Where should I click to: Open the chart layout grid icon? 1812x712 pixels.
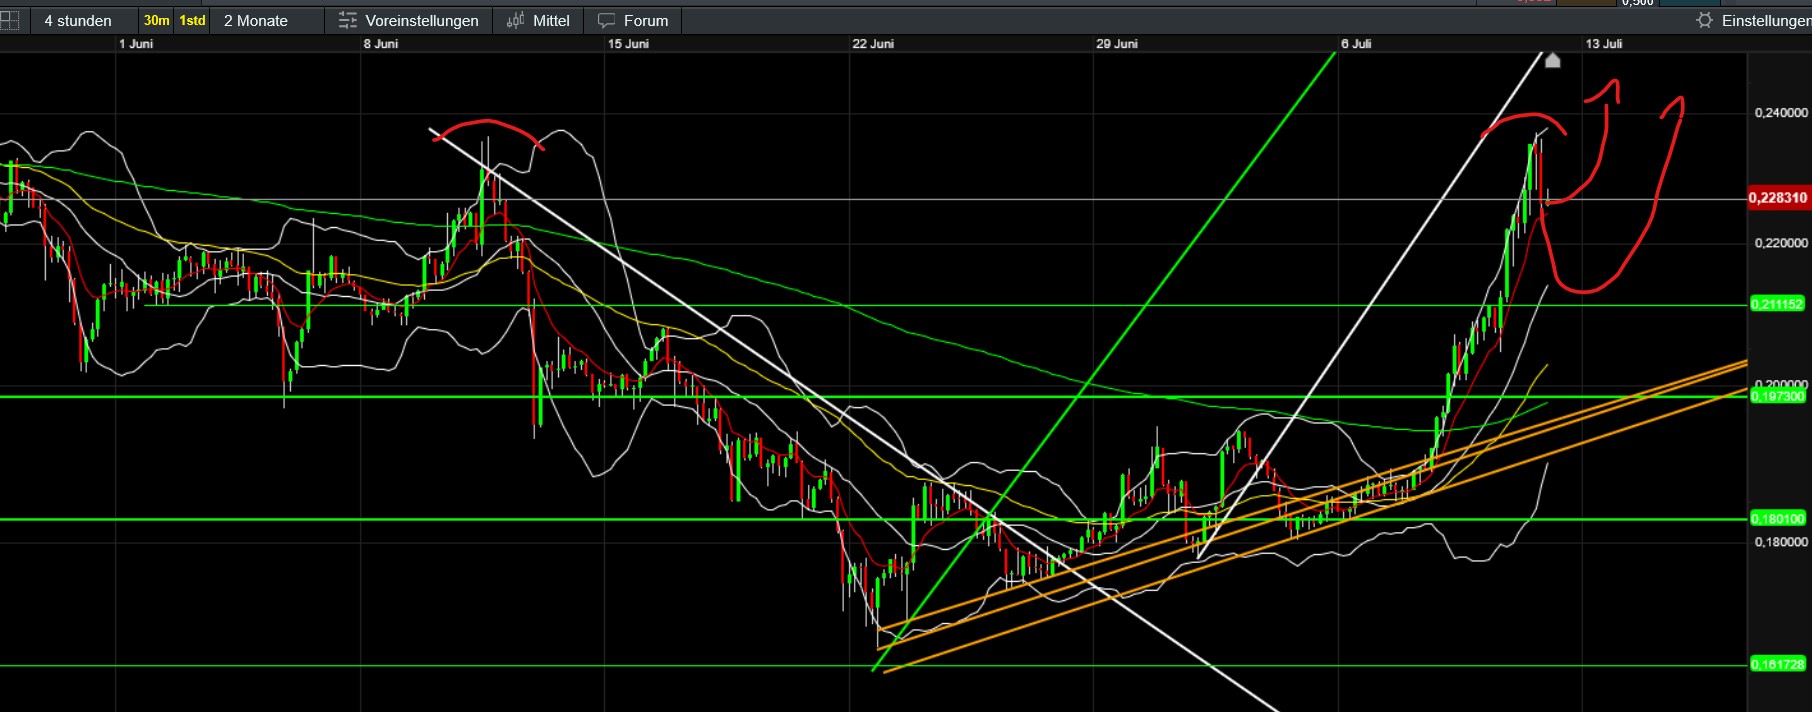(9, 21)
